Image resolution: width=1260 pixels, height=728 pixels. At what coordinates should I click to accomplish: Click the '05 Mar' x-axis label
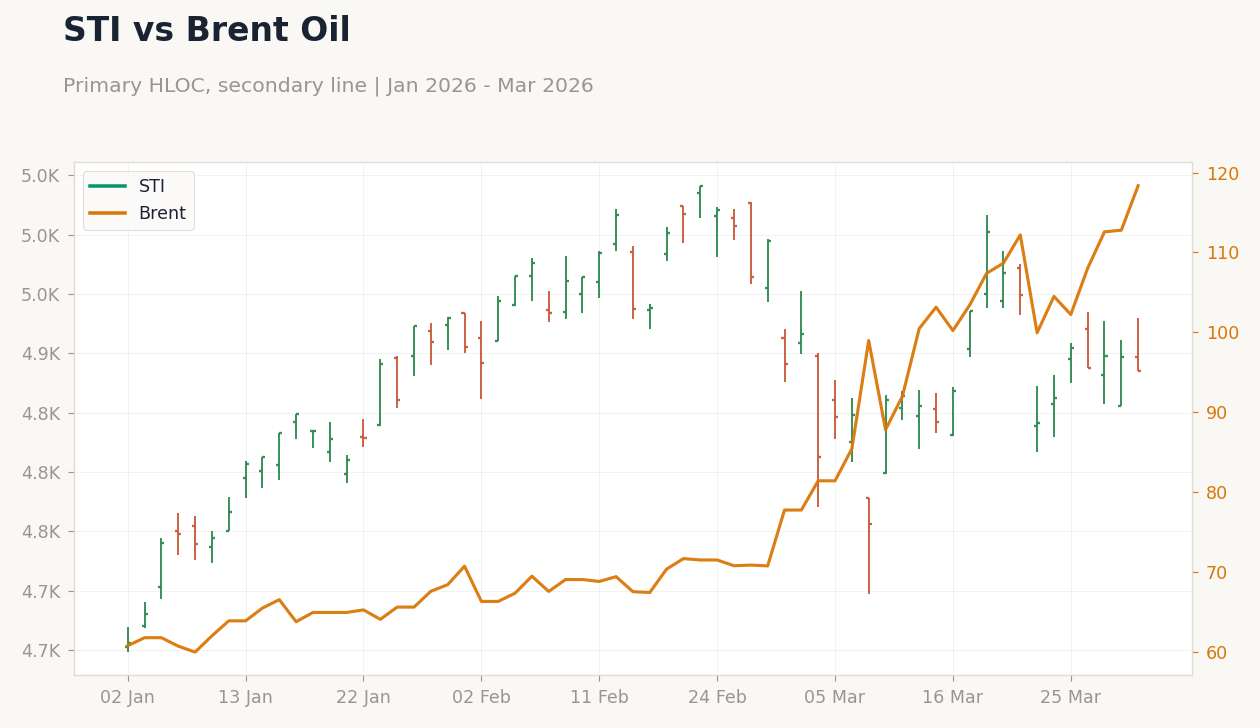835,698
